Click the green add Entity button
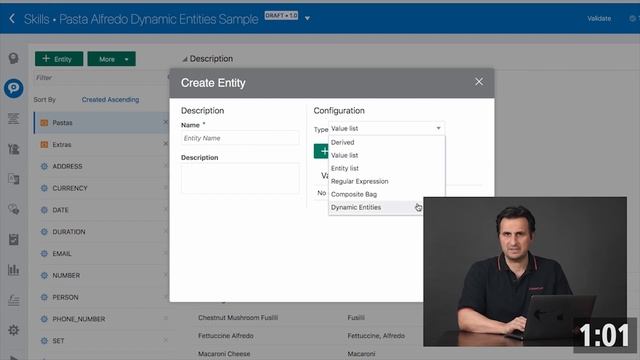This screenshot has height=360, width=640. (x=59, y=59)
